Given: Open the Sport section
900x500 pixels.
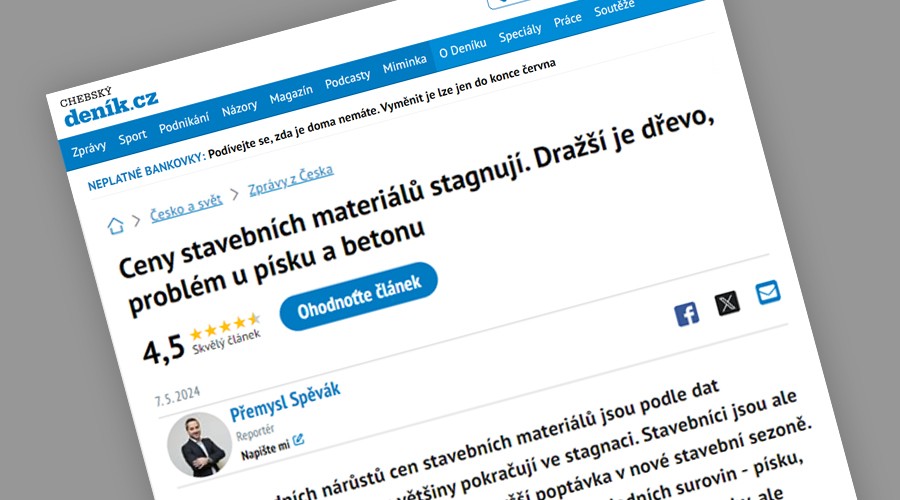Looking at the screenshot, I should click(x=133, y=138).
